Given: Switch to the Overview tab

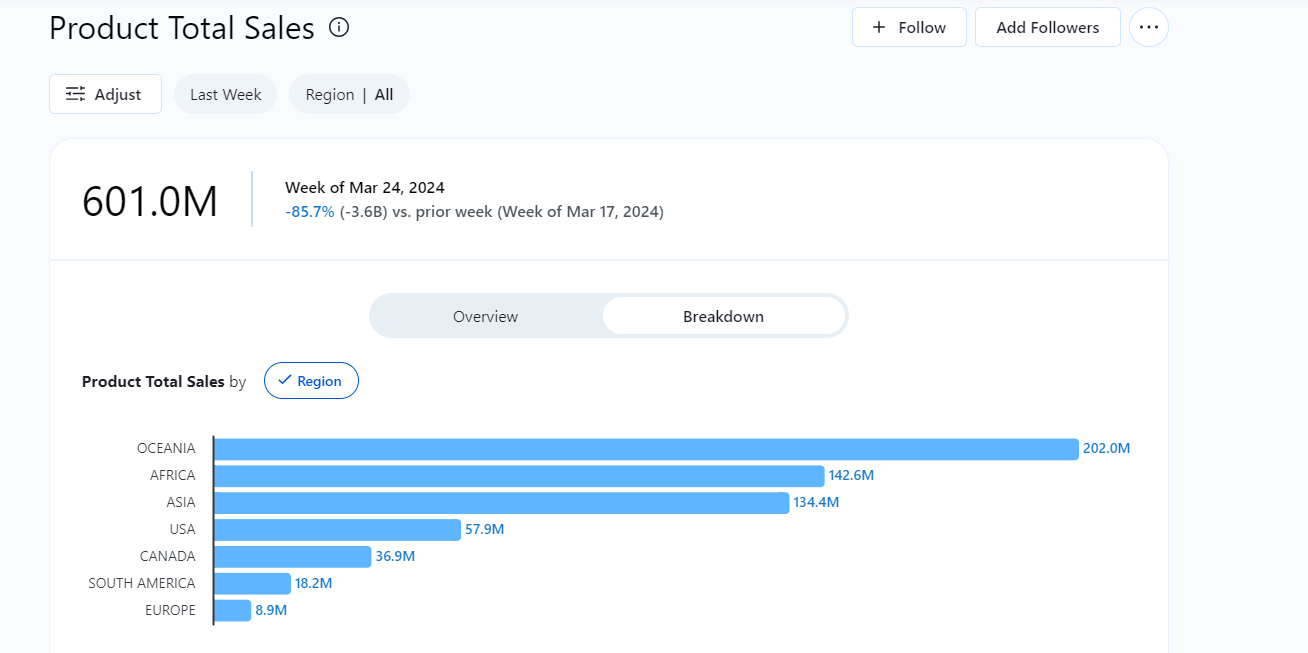Looking at the screenshot, I should tap(485, 315).
